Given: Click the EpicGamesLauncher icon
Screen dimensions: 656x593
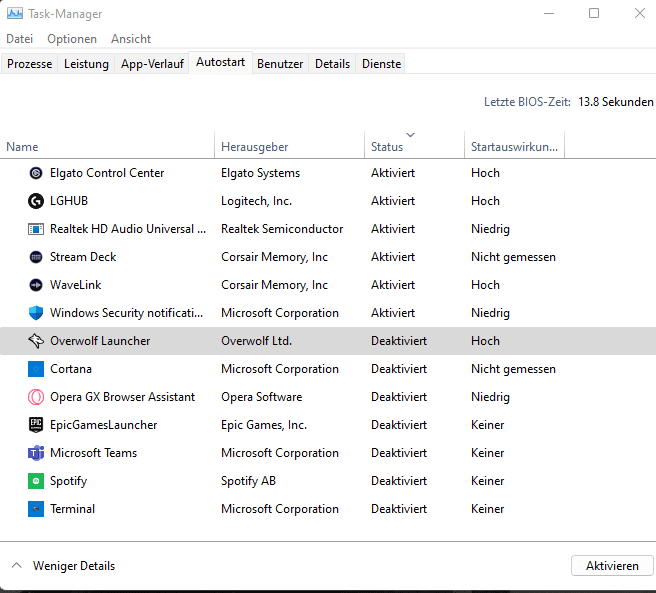Looking at the screenshot, I should (x=36, y=425).
